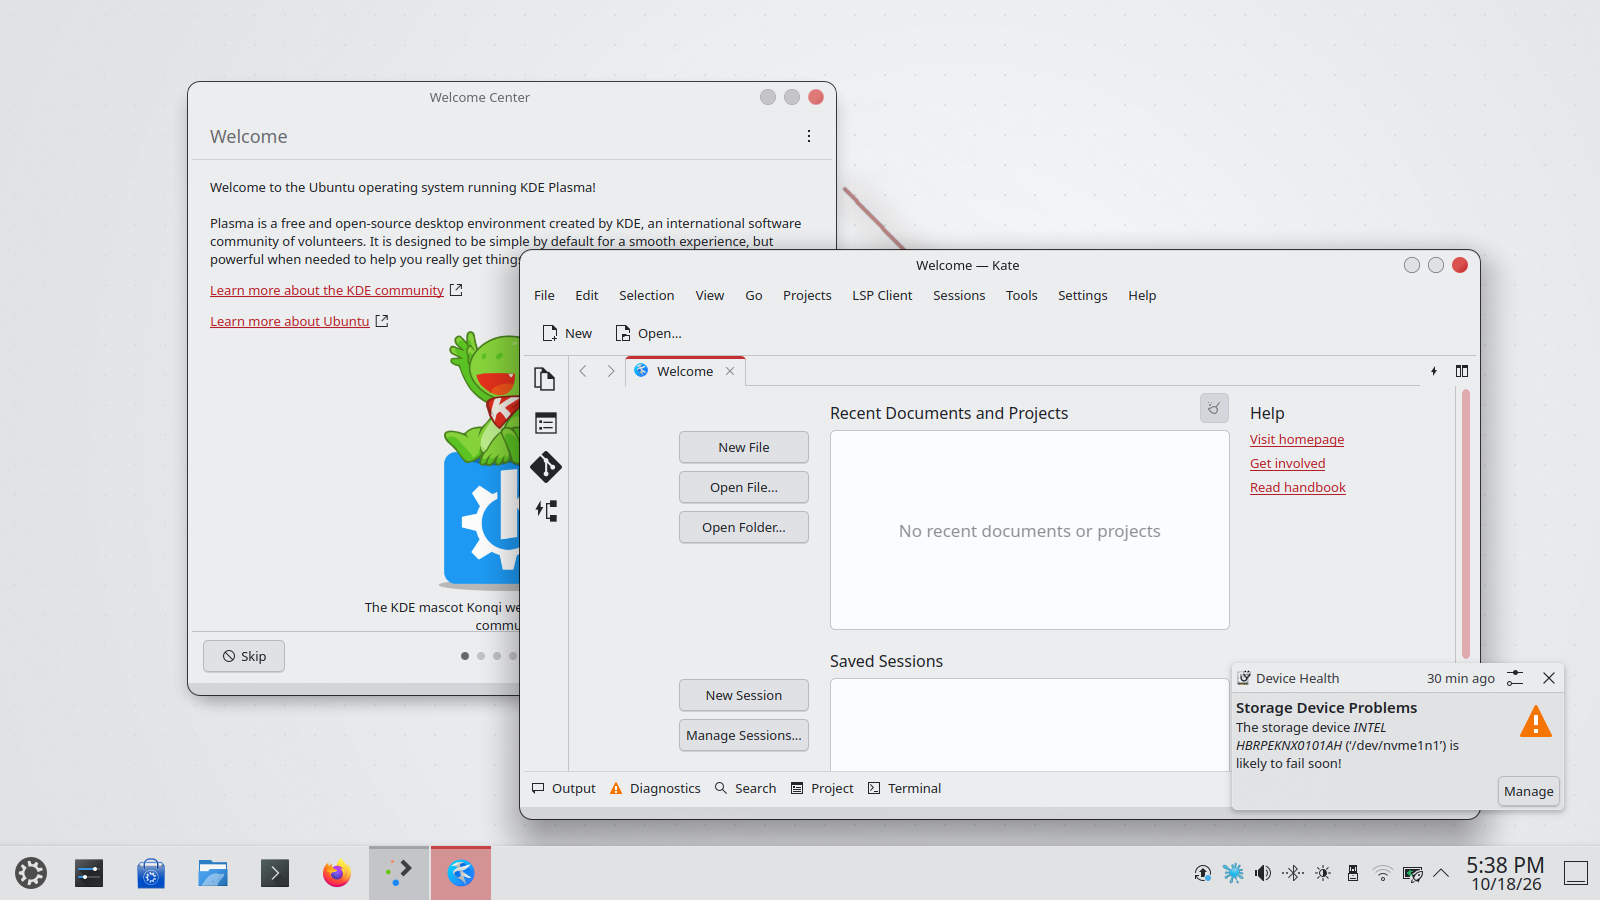1600x900 pixels.
Task: Open the Documents sidebar panel in Kate
Action: coord(545,379)
